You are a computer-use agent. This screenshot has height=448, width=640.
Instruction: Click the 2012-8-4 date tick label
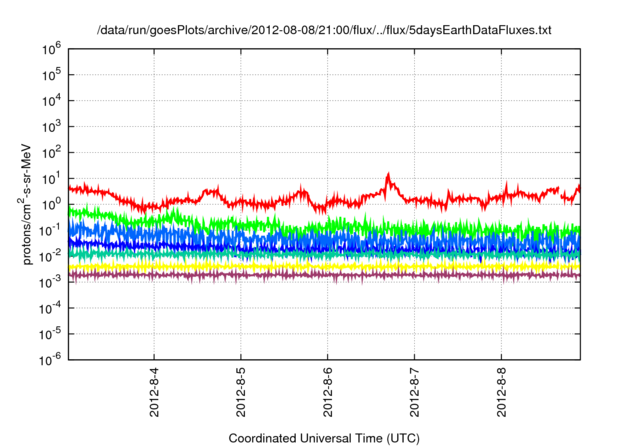pyautogui.click(x=154, y=392)
